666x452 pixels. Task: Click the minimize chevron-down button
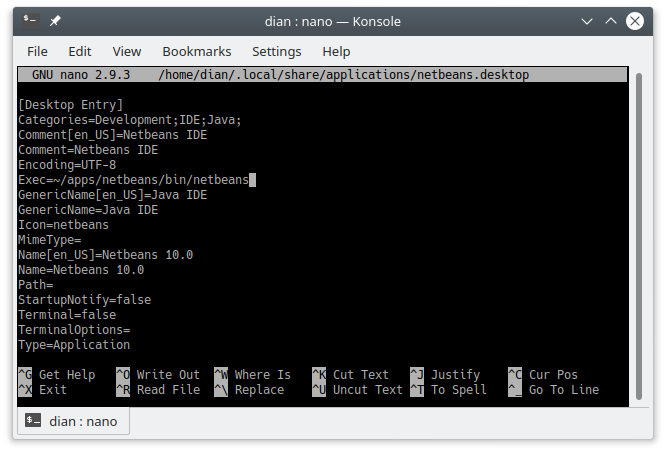587,21
